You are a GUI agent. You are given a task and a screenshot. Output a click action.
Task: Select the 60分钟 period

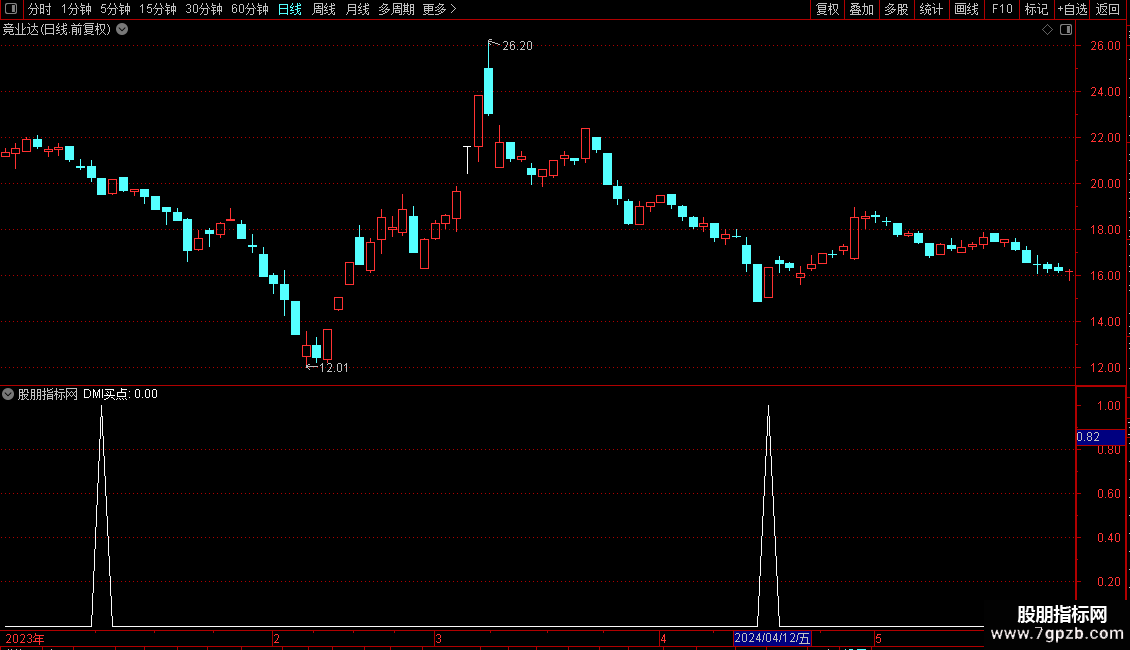(250, 9)
